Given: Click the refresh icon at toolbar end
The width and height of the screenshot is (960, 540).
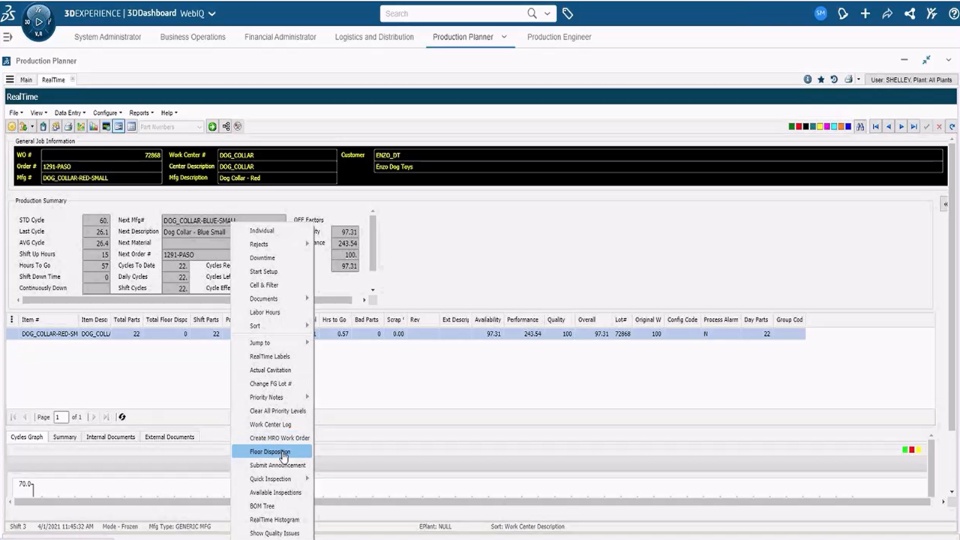Looking at the screenshot, I should [x=952, y=127].
